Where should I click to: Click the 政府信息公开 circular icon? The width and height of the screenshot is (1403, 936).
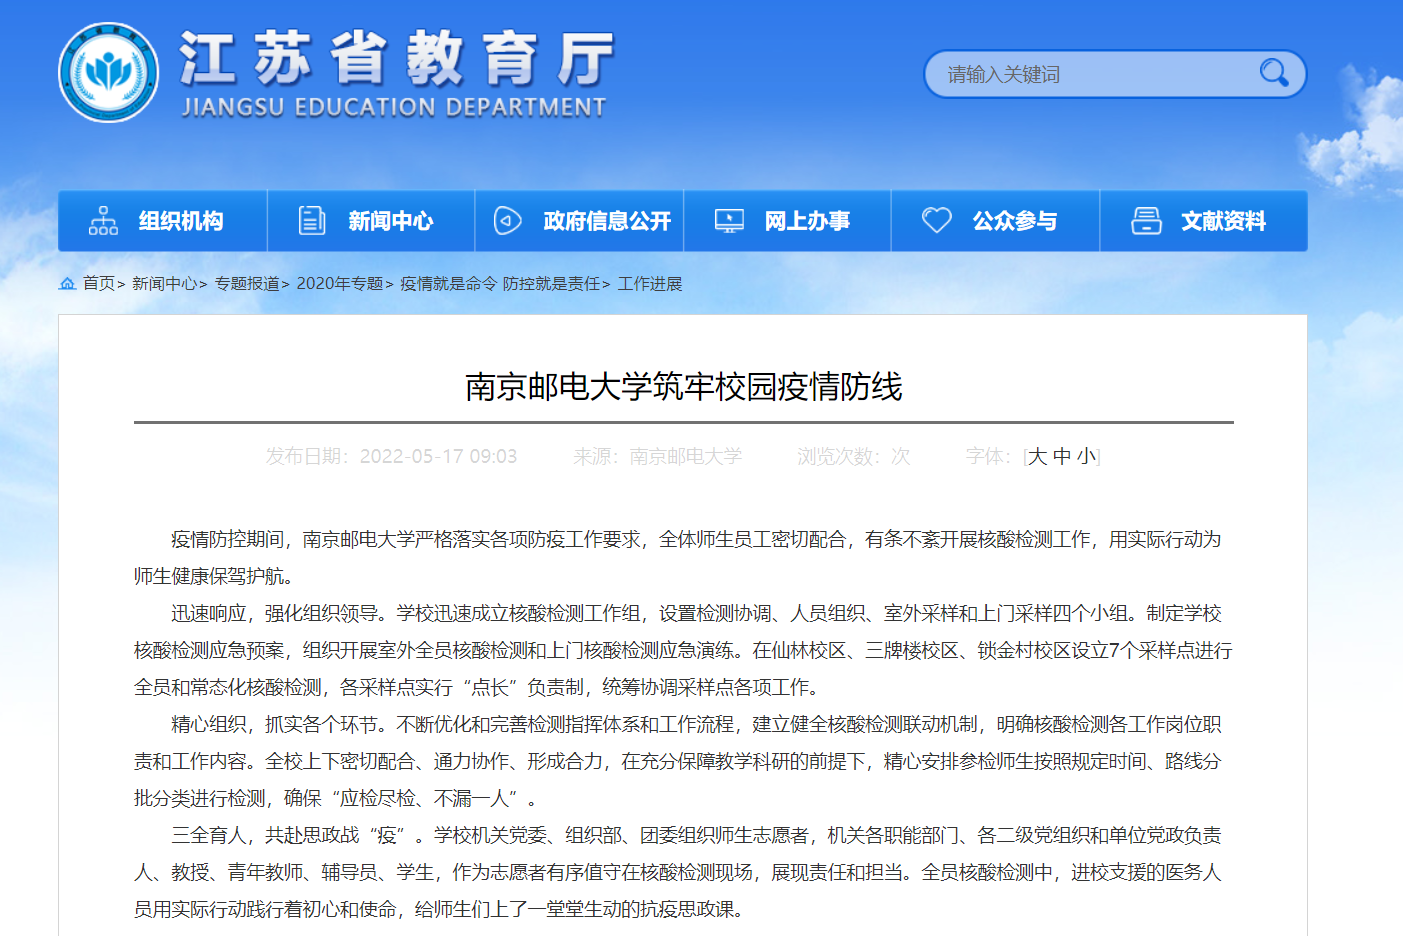[x=508, y=220]
